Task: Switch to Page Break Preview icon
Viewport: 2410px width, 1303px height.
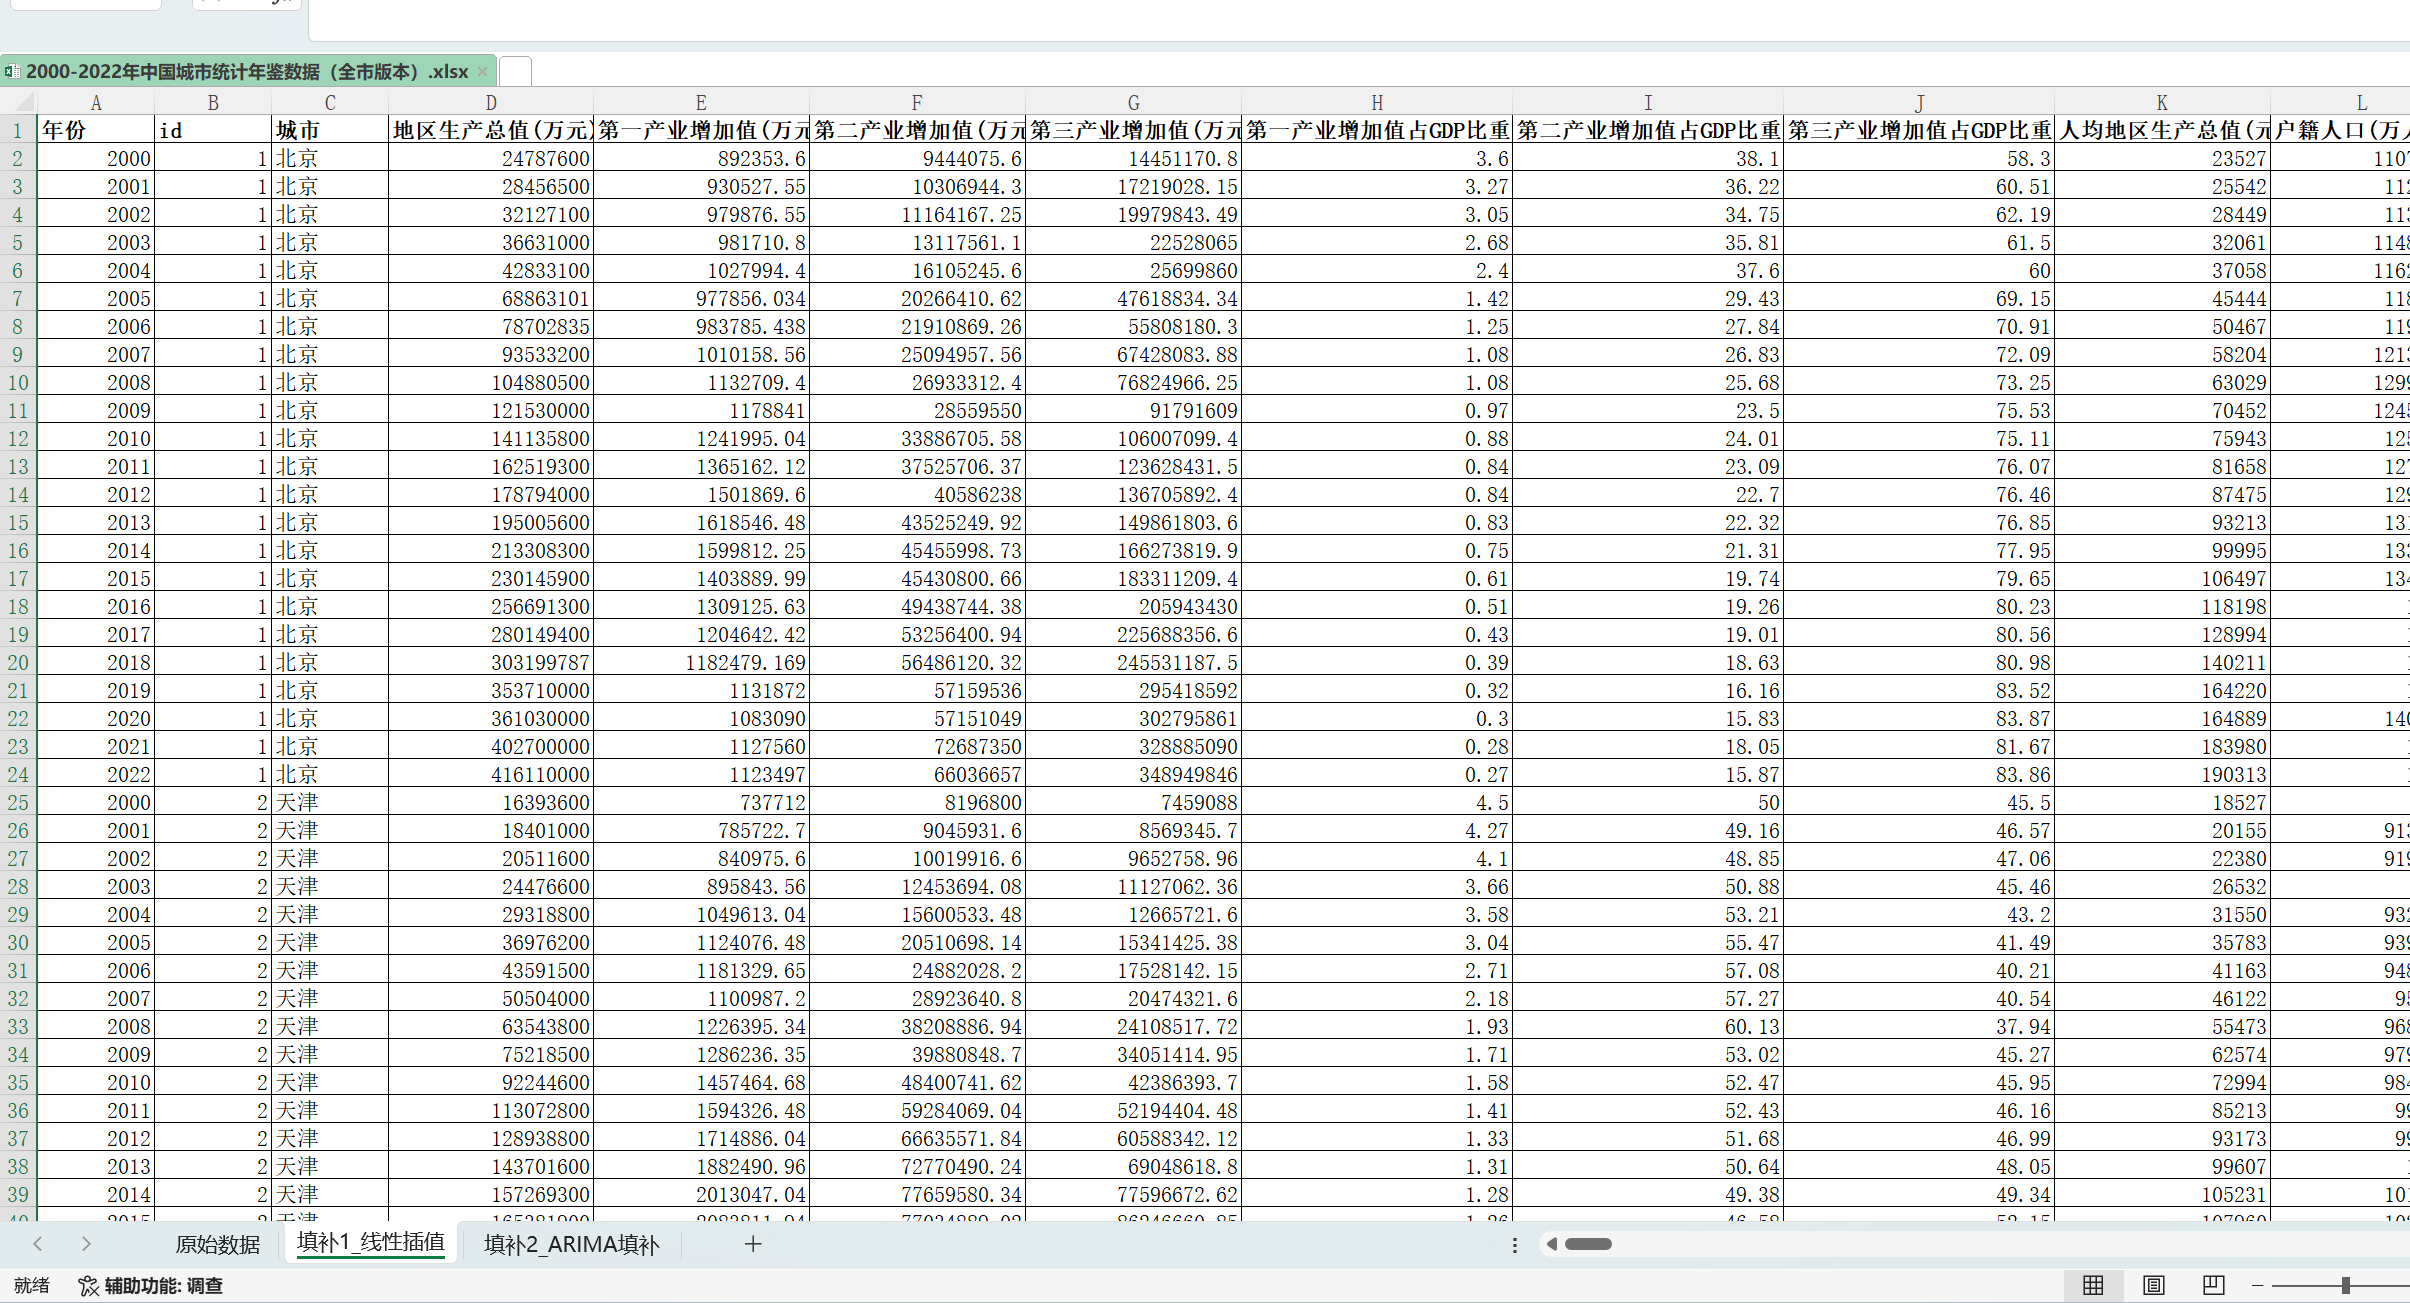Action: tap(2214, 1285)
